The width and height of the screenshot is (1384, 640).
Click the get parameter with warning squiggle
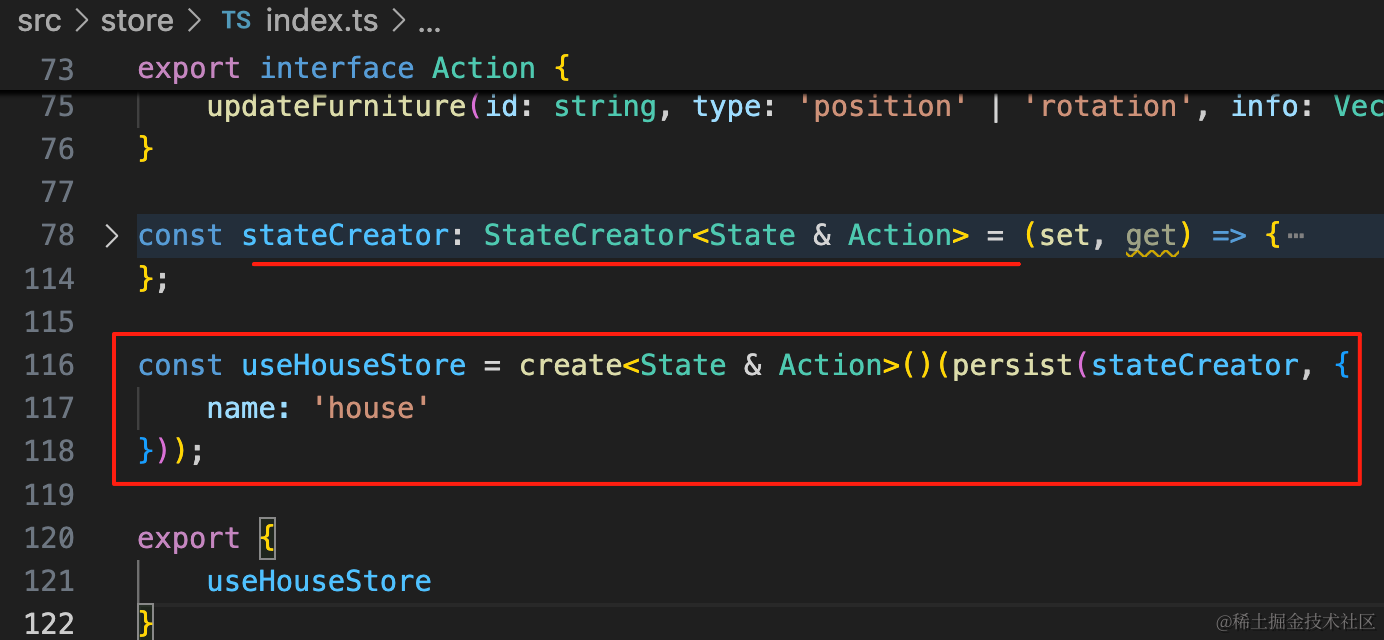coord(1151,236)
